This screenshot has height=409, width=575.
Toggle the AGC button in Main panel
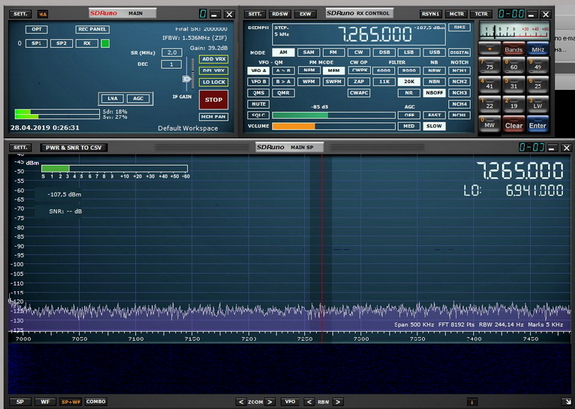coord(138,98)
